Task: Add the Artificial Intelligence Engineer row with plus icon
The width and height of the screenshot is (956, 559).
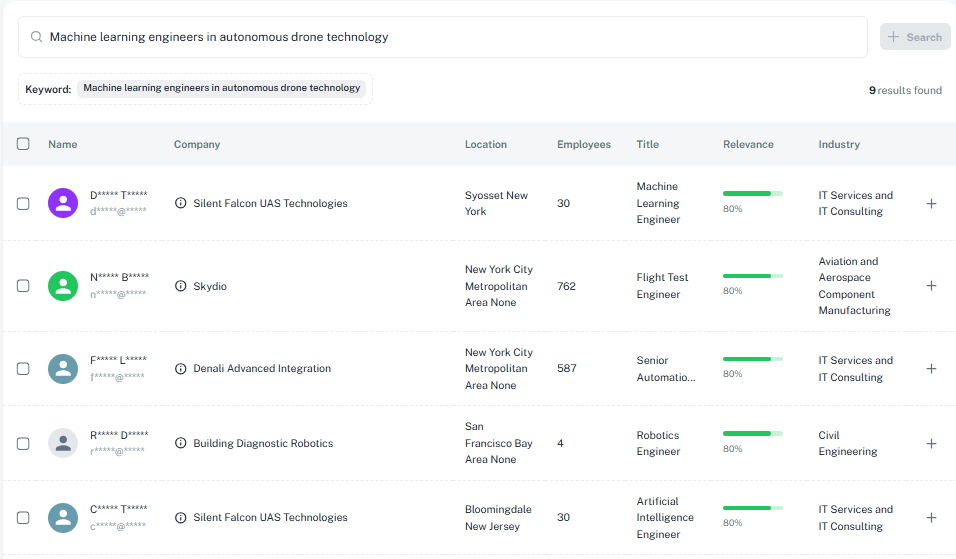Action: (931, 518)
